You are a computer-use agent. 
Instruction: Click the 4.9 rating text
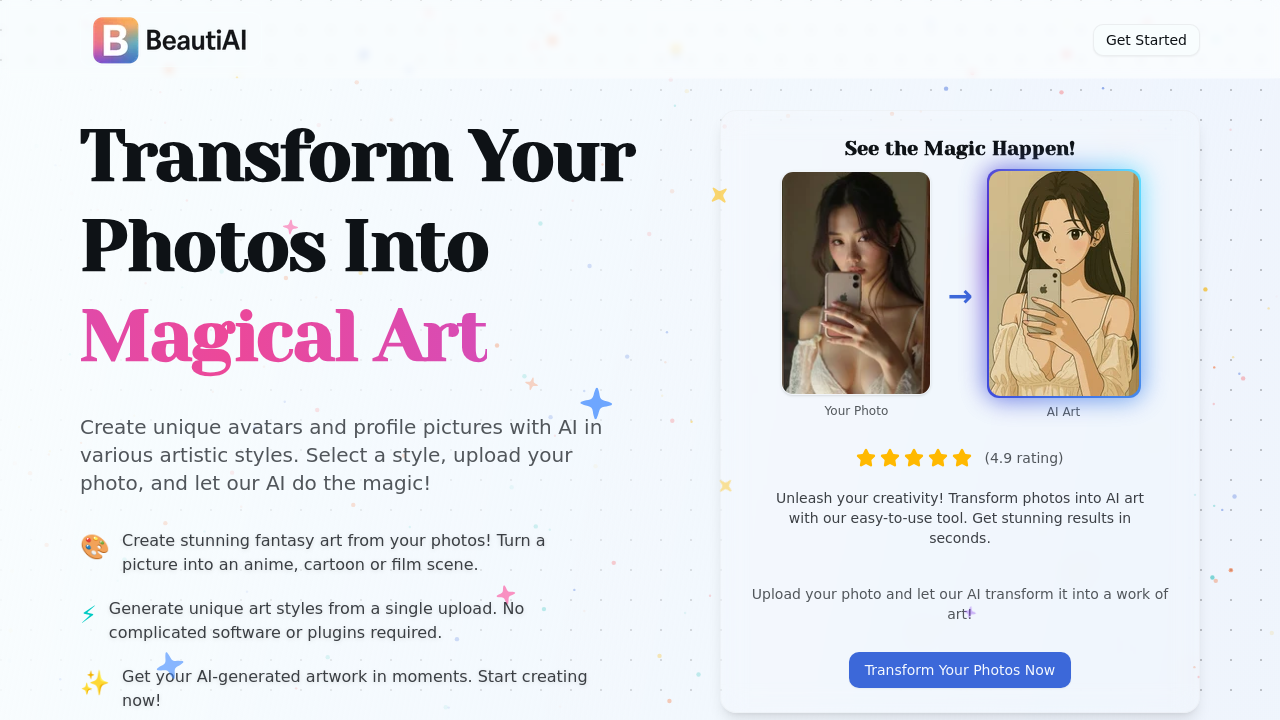[1024, 458]
